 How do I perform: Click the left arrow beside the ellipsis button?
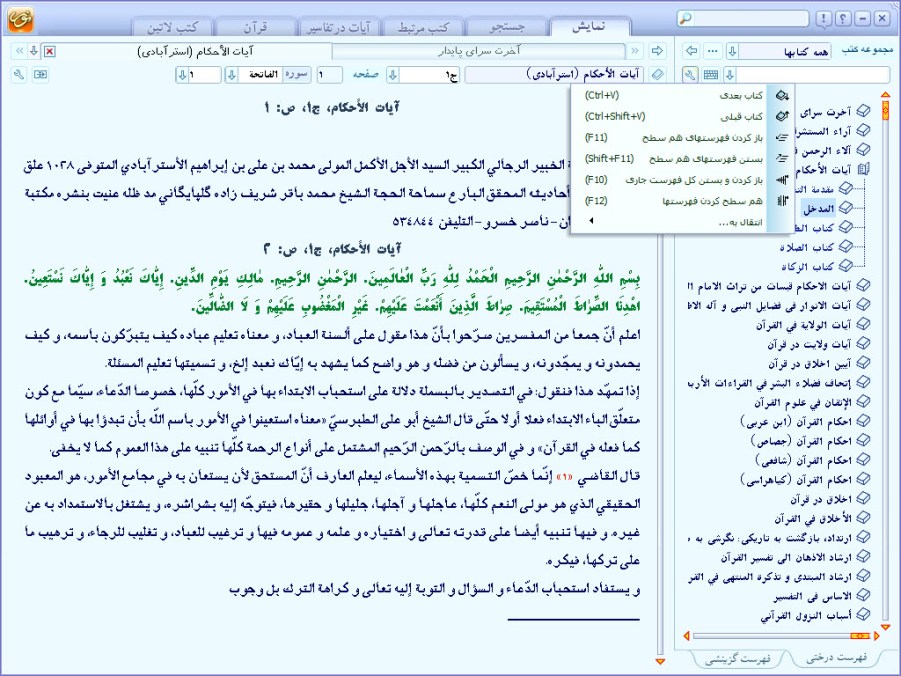coord(691,51)
